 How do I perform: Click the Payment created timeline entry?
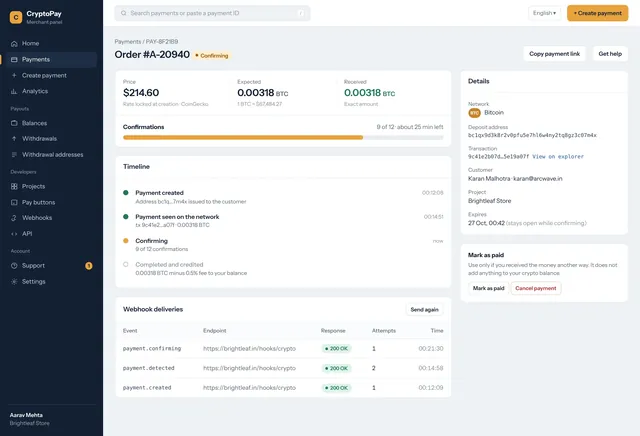pyautogui.click(x=283, y=197)
